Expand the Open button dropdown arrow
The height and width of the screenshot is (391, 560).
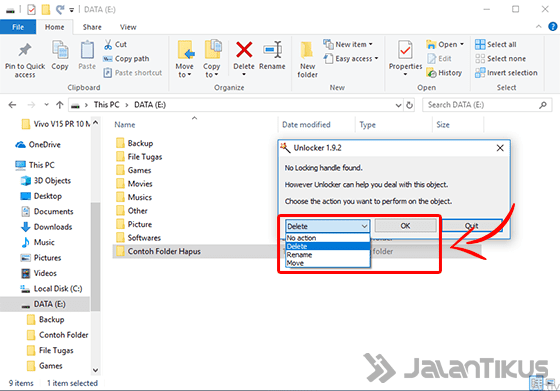pyautogui.click(x=462, y=45)
